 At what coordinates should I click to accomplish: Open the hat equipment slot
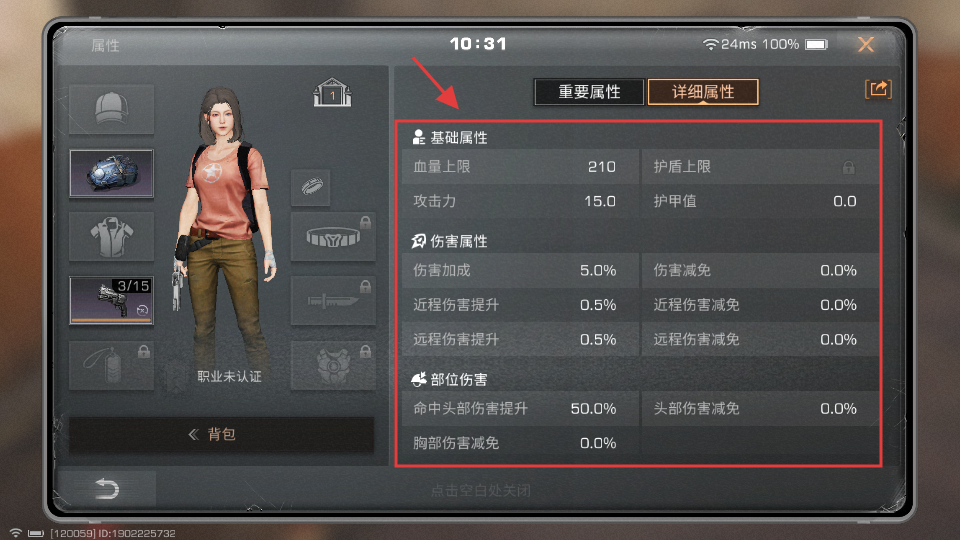click(x=111, y=110)
